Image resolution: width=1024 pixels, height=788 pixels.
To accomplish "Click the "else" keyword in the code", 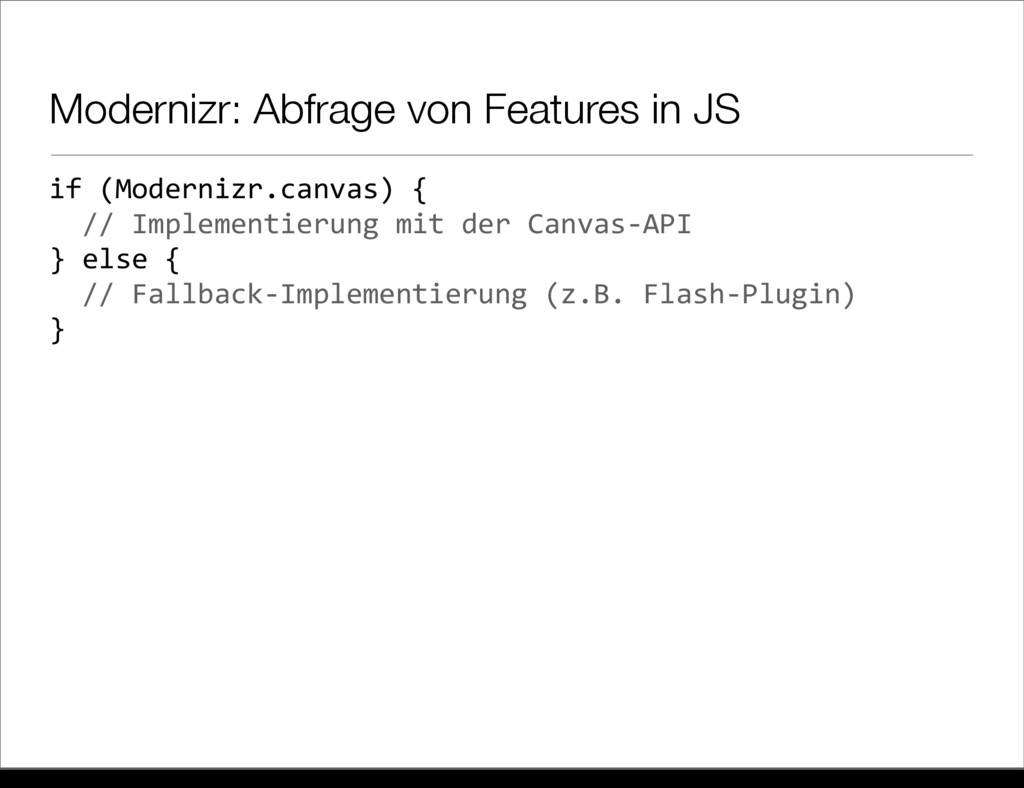I will (x=114, y=259).
